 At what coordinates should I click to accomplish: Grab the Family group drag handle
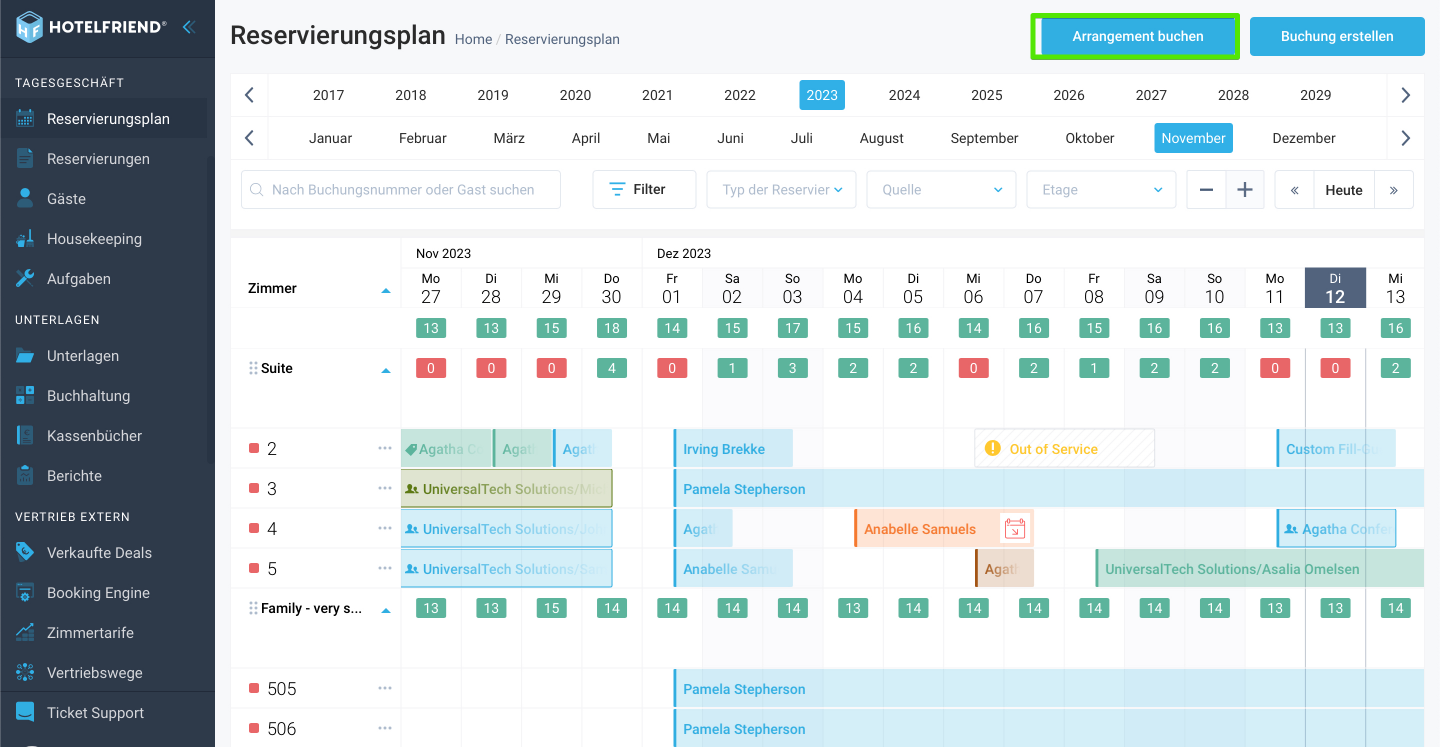pos(253,608)
